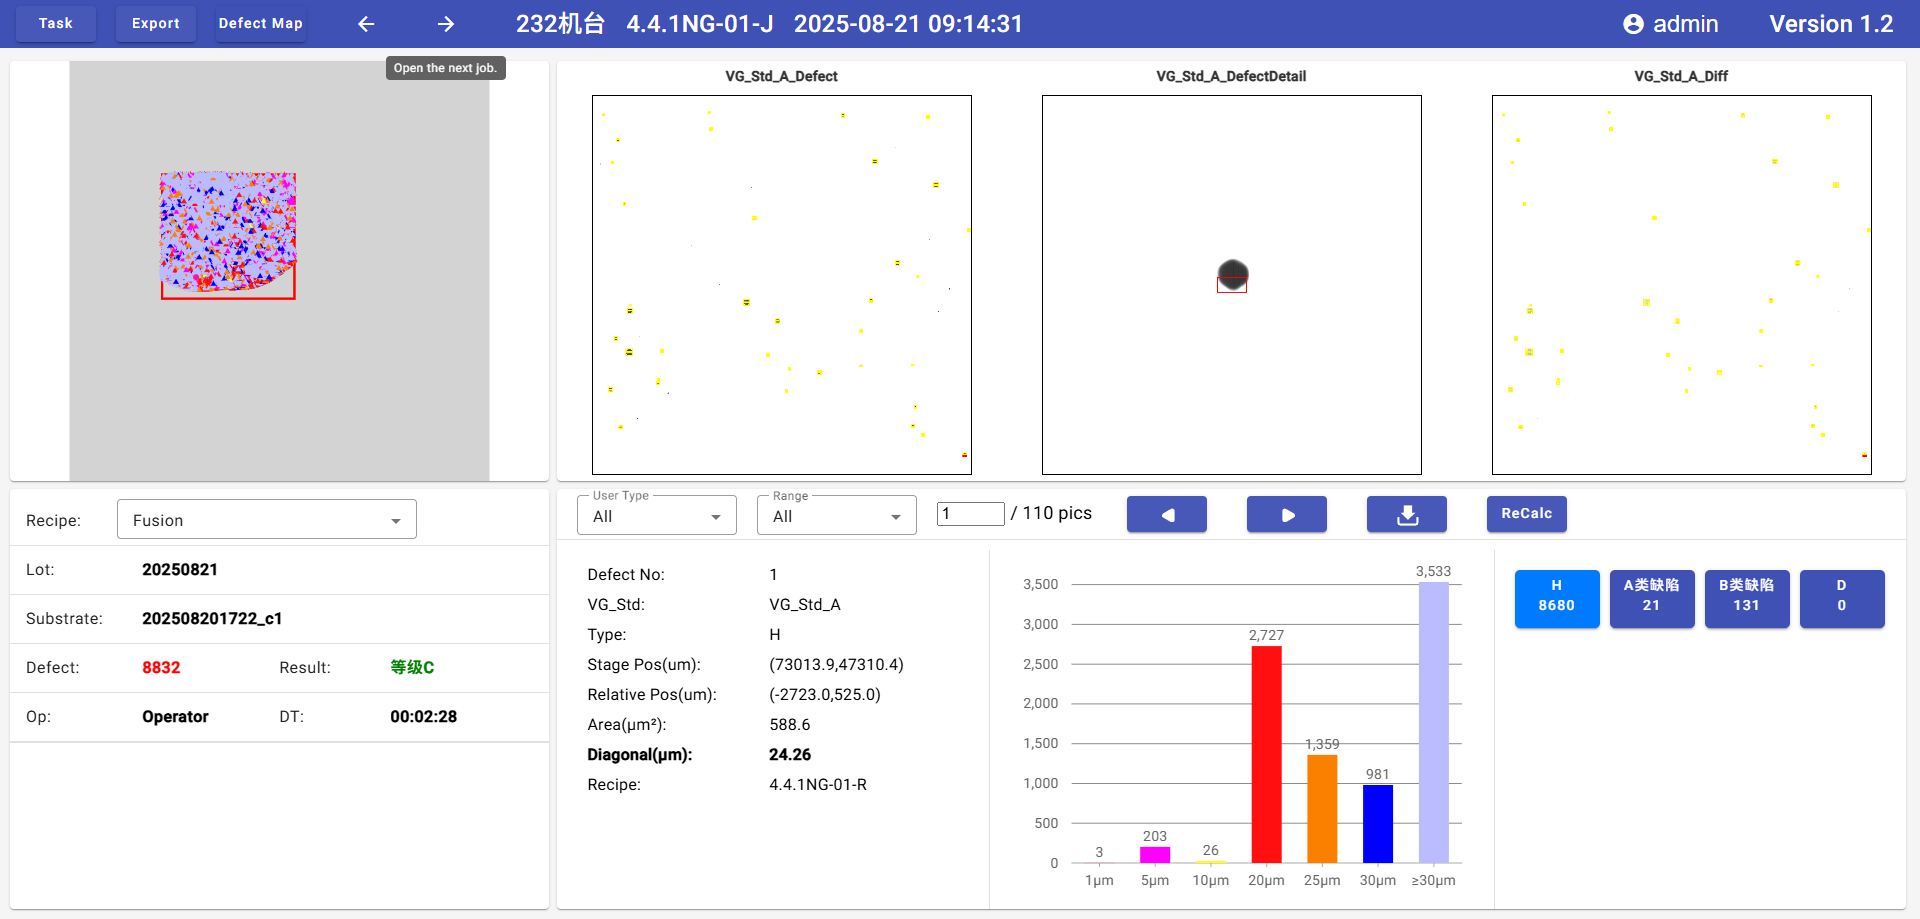
Task: Expand the User Type dropdown
Action: [x=656, y=516]
